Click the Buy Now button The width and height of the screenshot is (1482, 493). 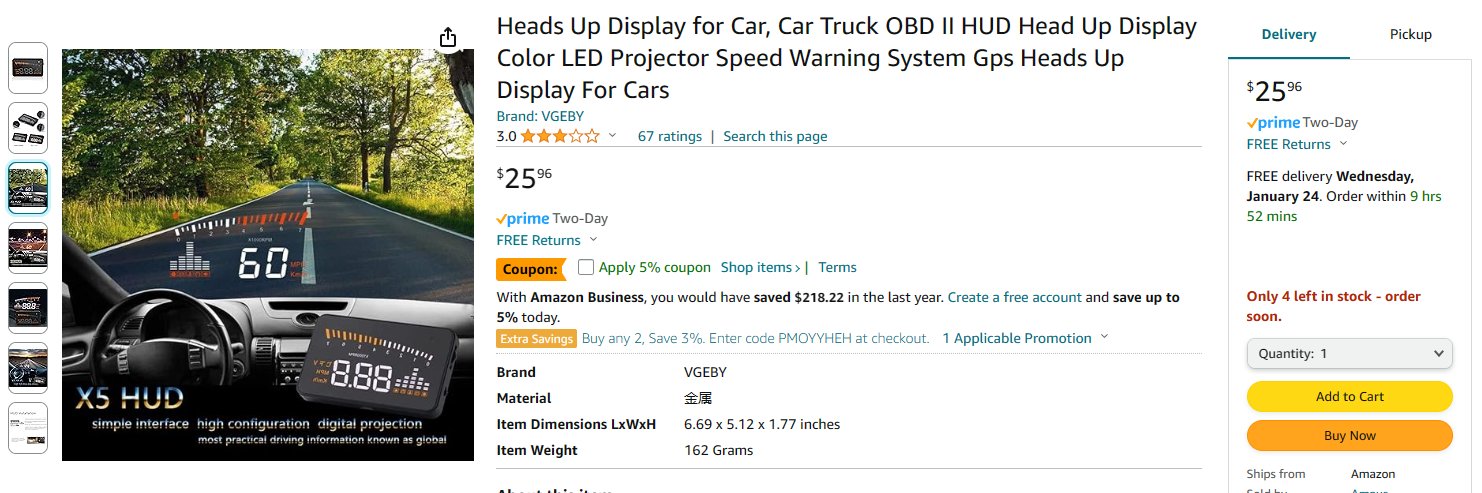tap(1349, 435)
